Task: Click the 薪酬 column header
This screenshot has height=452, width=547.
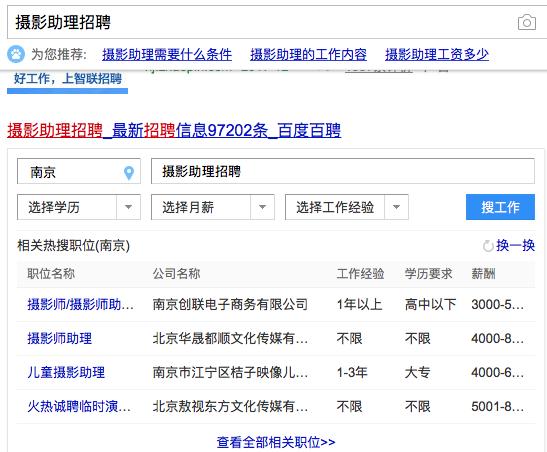Action: click(484, 274)
